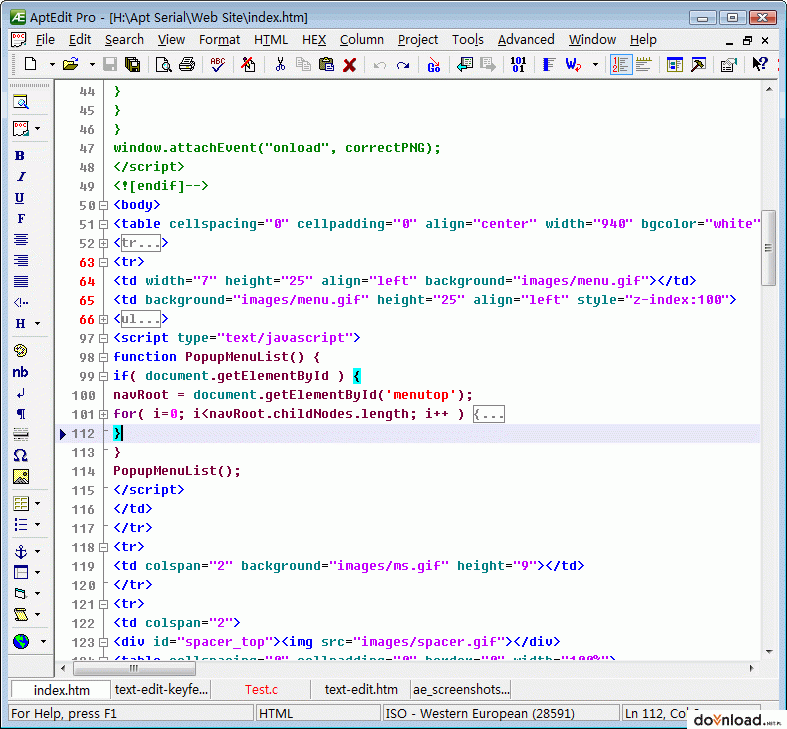787x729 pixels.
Task: Switch to the Test.c document tab
Action: (261, 689)
